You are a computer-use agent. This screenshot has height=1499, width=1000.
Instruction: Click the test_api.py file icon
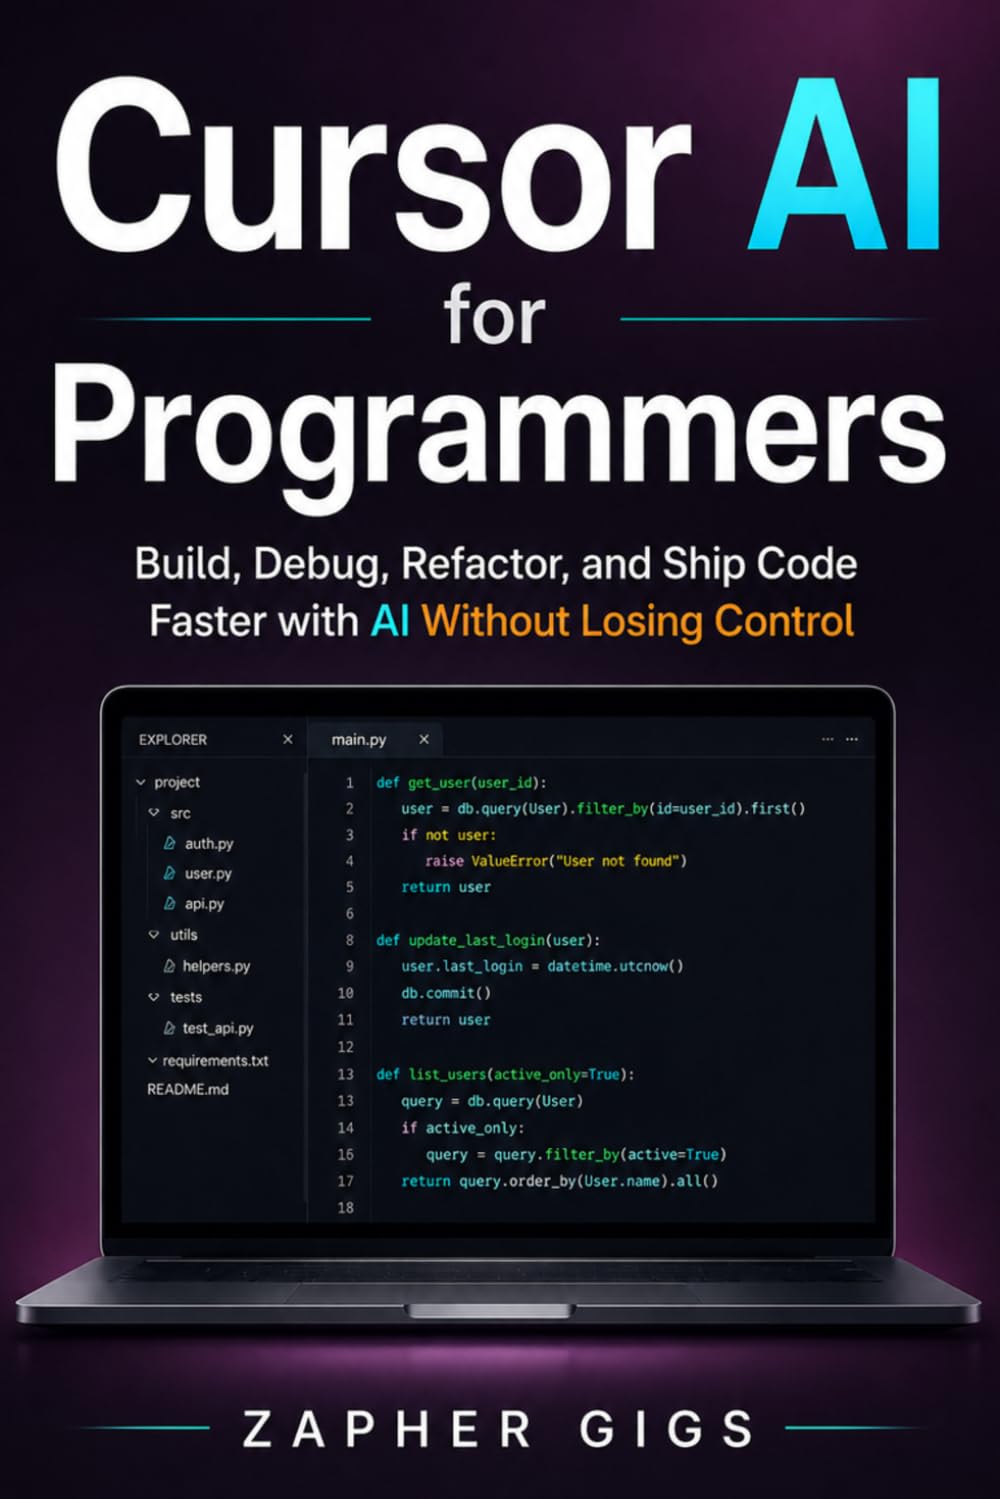click(170, 1028)
